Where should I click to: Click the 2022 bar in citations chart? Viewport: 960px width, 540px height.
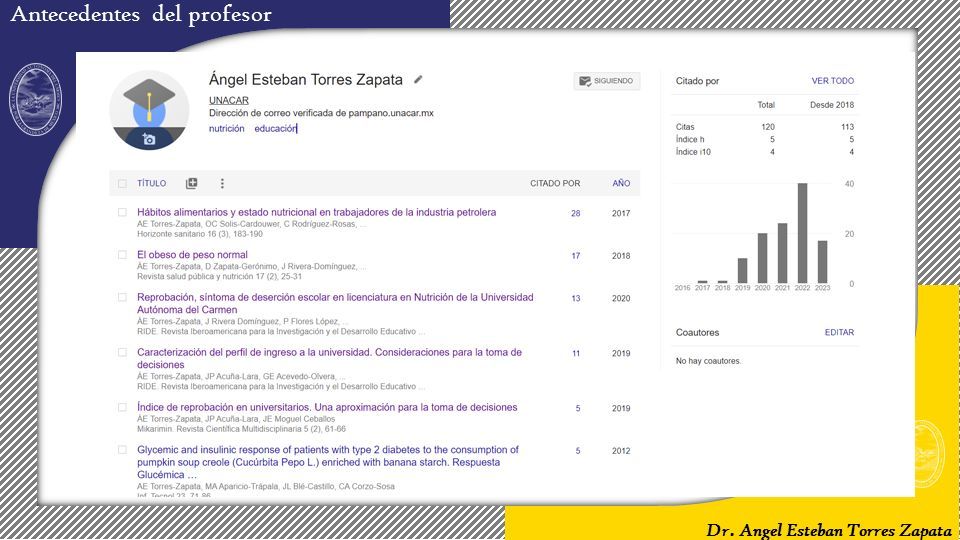coord(802,233)
